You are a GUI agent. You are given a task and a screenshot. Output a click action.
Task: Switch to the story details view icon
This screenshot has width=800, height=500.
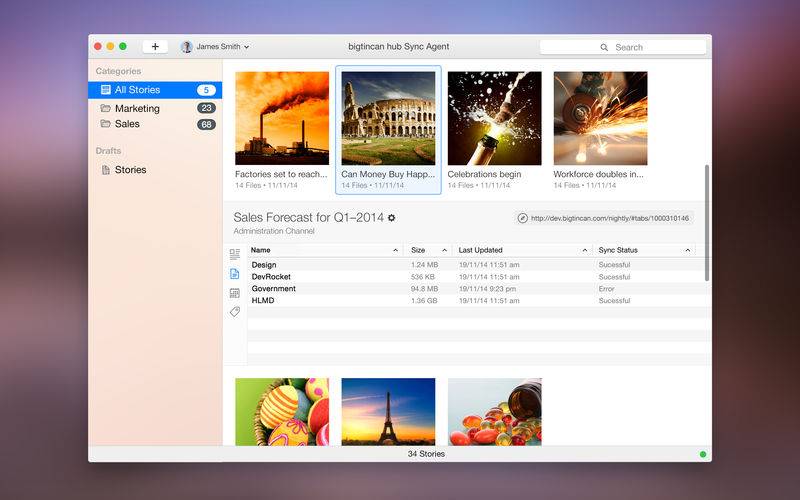tap(235, 254)
